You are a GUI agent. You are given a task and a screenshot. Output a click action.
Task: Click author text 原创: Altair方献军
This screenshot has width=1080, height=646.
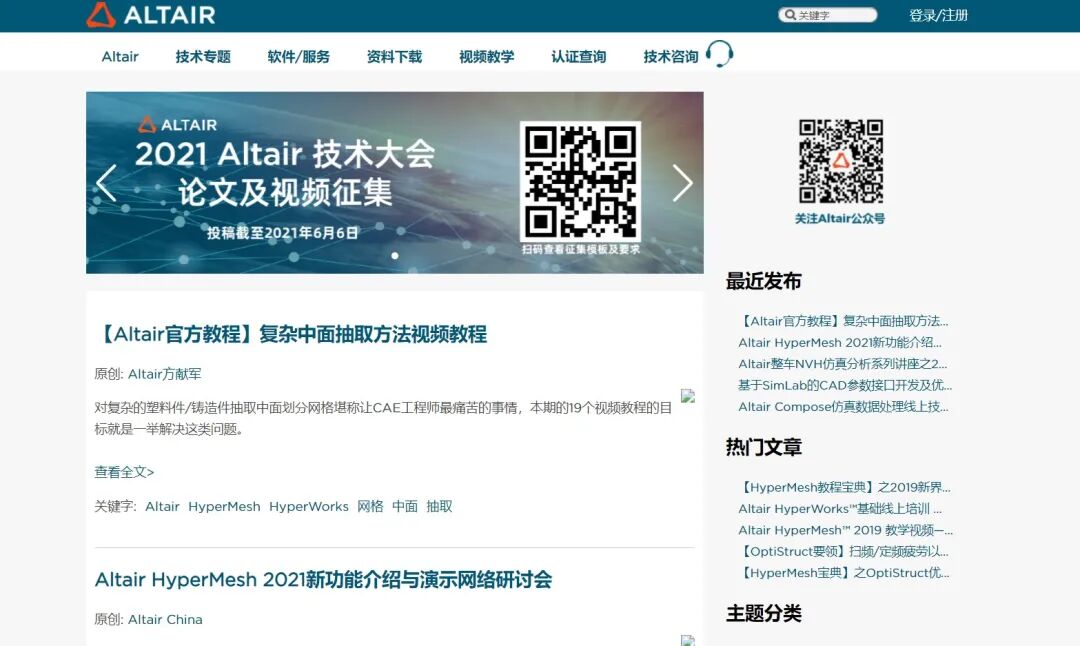coord(148,374)
